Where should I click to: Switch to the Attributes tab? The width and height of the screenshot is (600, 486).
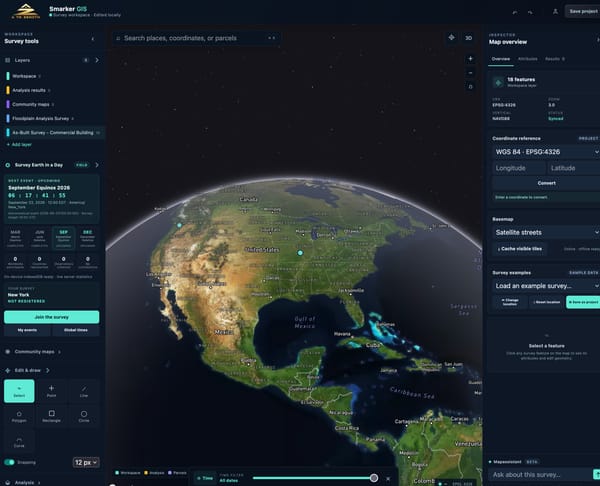point(527,59)
